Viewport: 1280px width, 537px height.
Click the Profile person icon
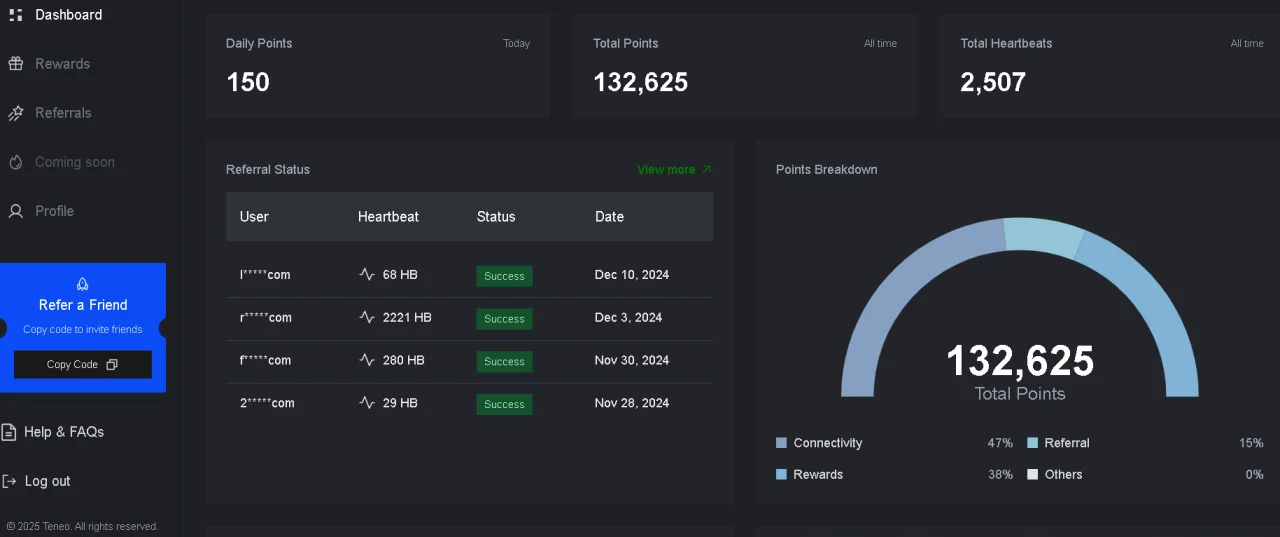(16, 211)
